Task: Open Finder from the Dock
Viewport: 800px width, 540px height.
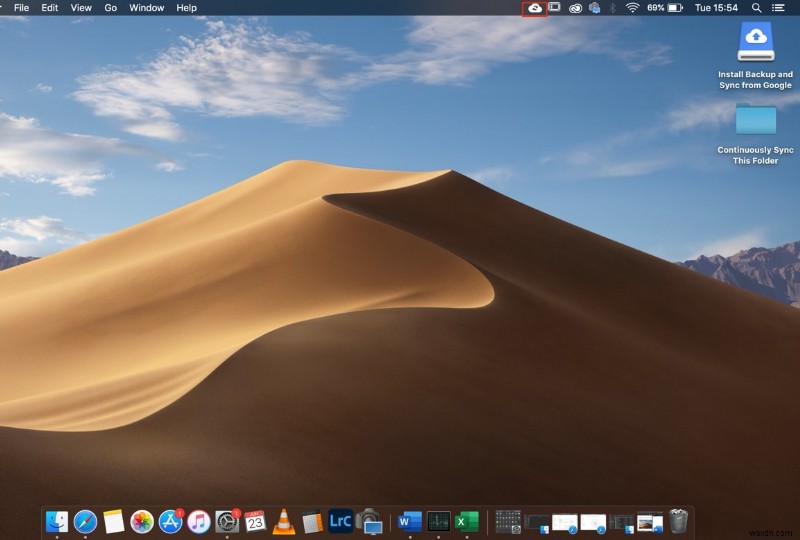Action: tap(57, 522)
